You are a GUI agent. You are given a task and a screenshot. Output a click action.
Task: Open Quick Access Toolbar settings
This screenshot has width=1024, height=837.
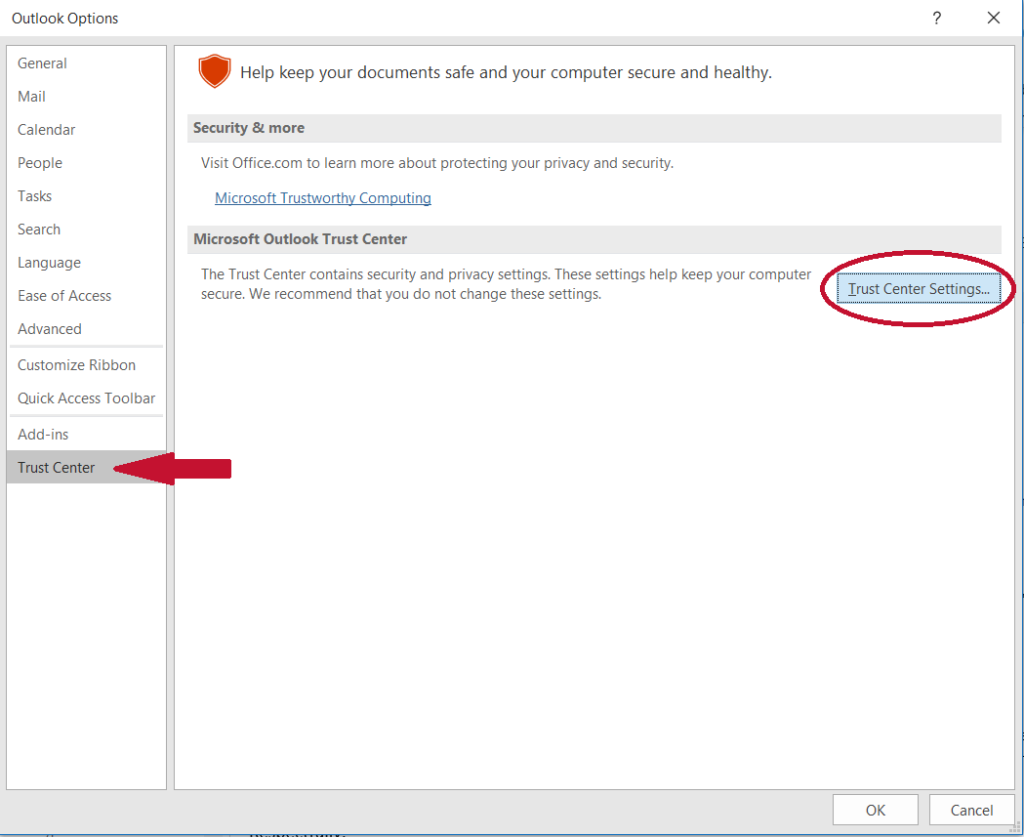86,398
